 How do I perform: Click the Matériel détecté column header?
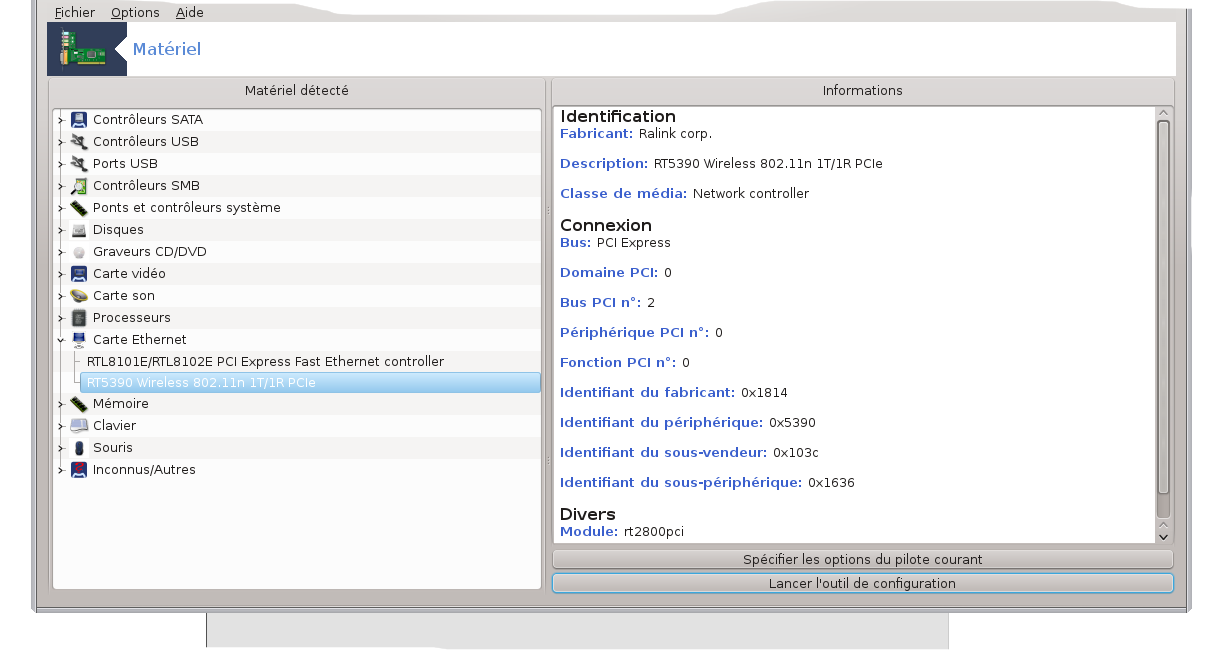tap(297, 91)
